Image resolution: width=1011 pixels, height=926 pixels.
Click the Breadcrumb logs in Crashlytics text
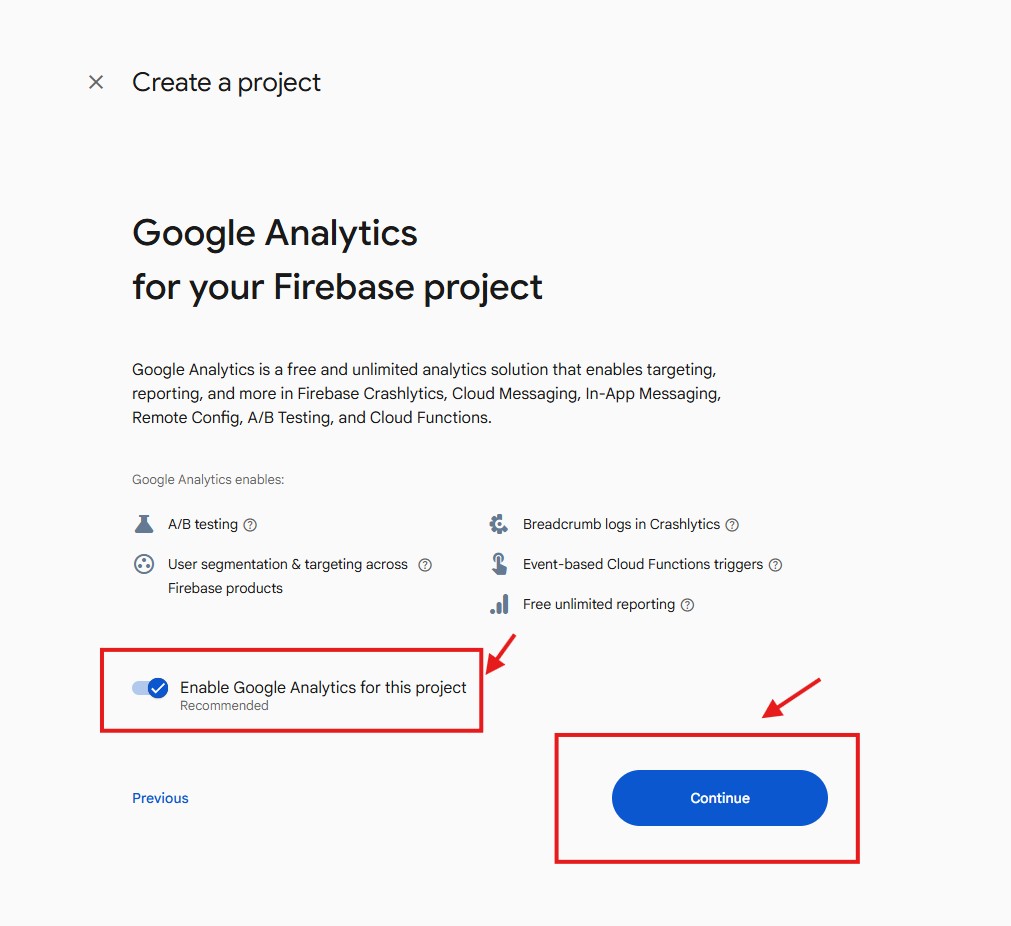621,524
